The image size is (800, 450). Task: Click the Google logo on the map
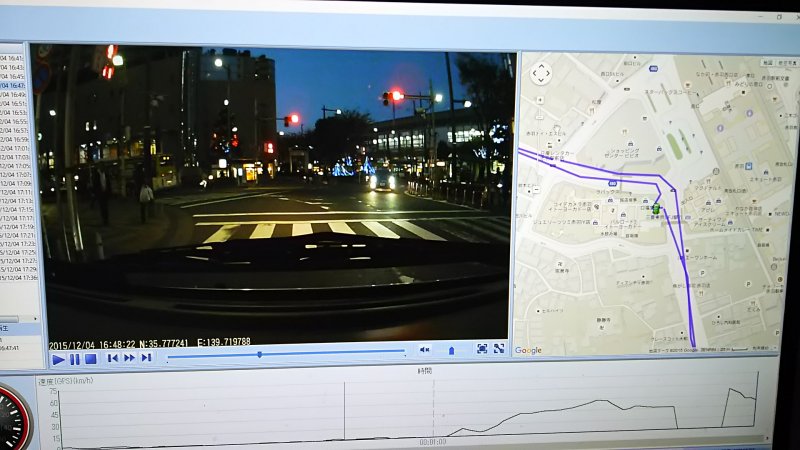(x=529, y=350)
